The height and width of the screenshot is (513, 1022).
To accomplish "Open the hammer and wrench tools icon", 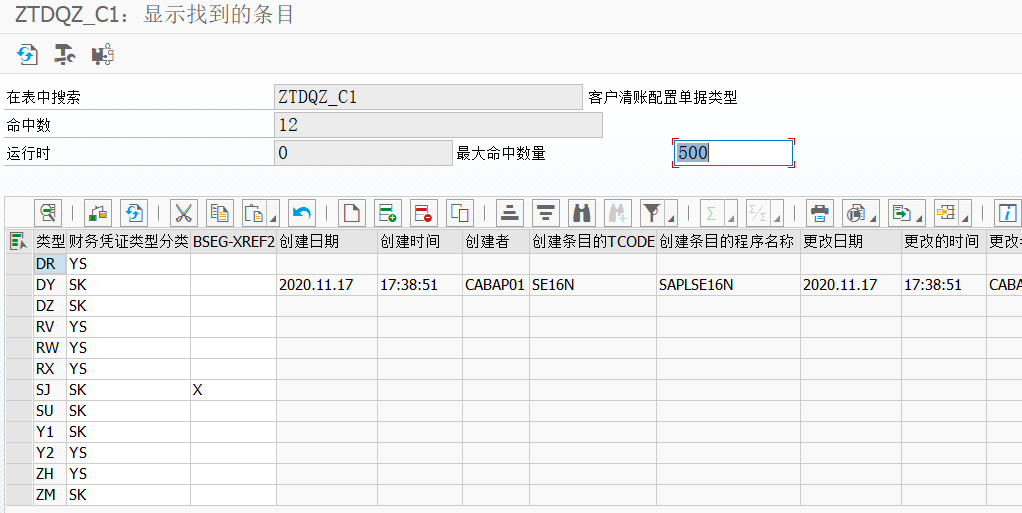I will (x=64, y=54).
